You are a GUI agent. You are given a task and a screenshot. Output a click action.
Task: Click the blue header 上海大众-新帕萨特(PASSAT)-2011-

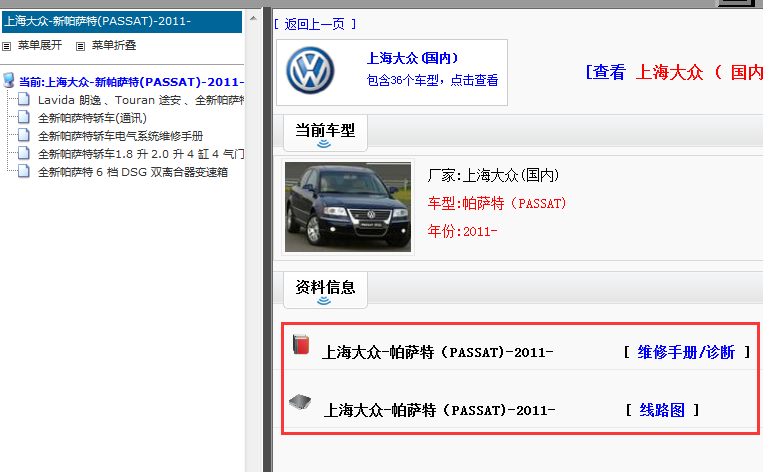tap(122, 21)
